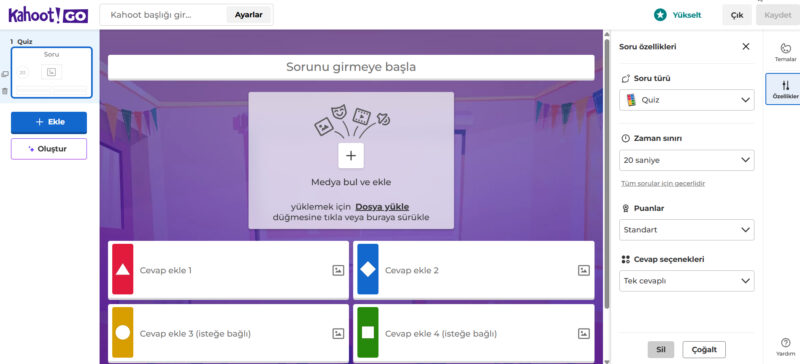This screenshot has width=800, height=364.
Task: Click the yellow circle answer shape
Action: tap(122, 332)
